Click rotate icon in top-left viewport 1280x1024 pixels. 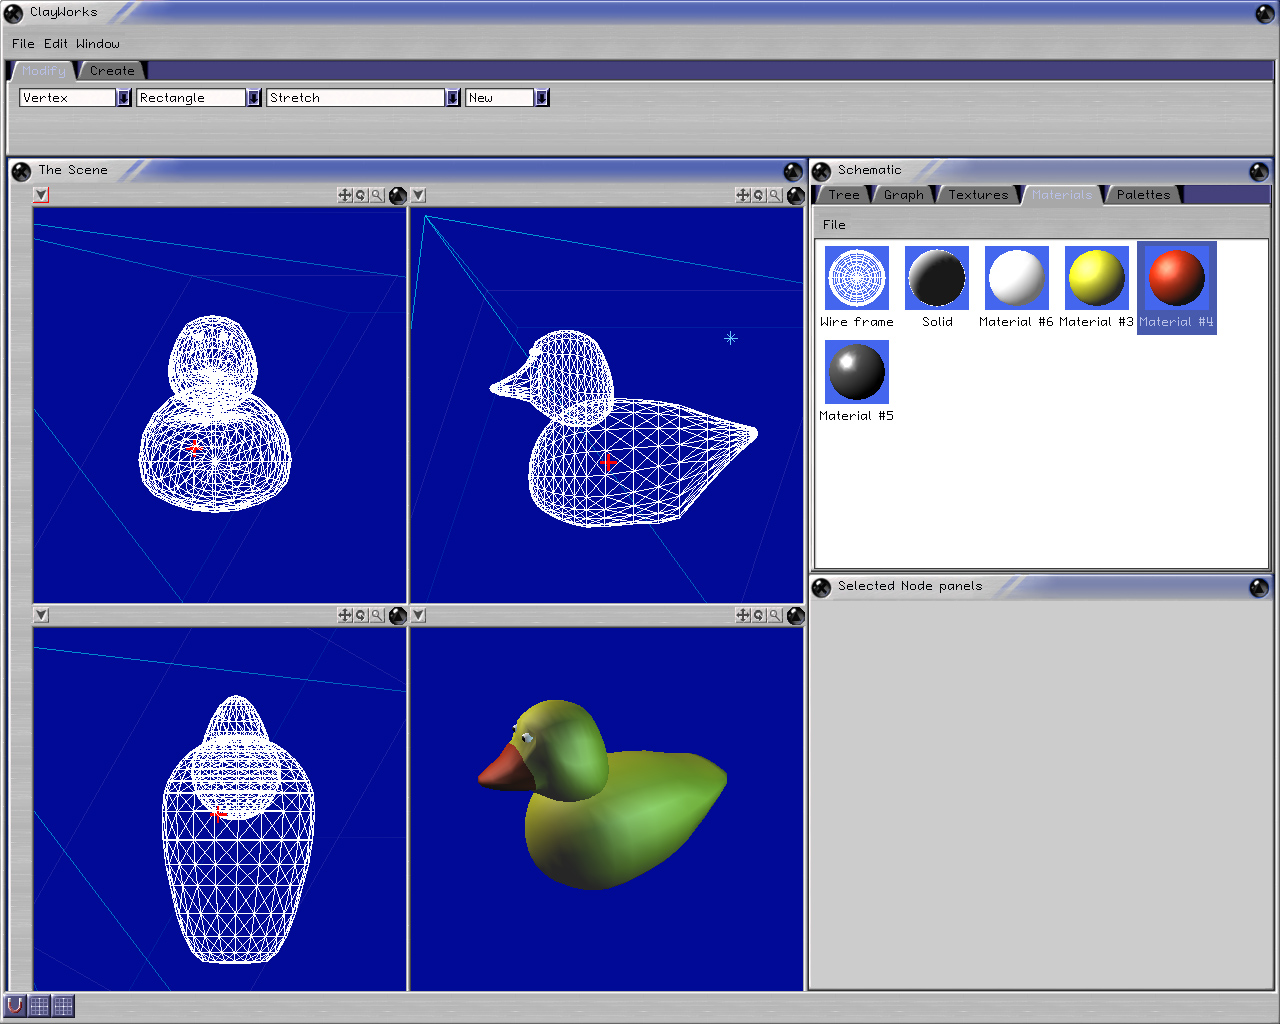(361, 196)
